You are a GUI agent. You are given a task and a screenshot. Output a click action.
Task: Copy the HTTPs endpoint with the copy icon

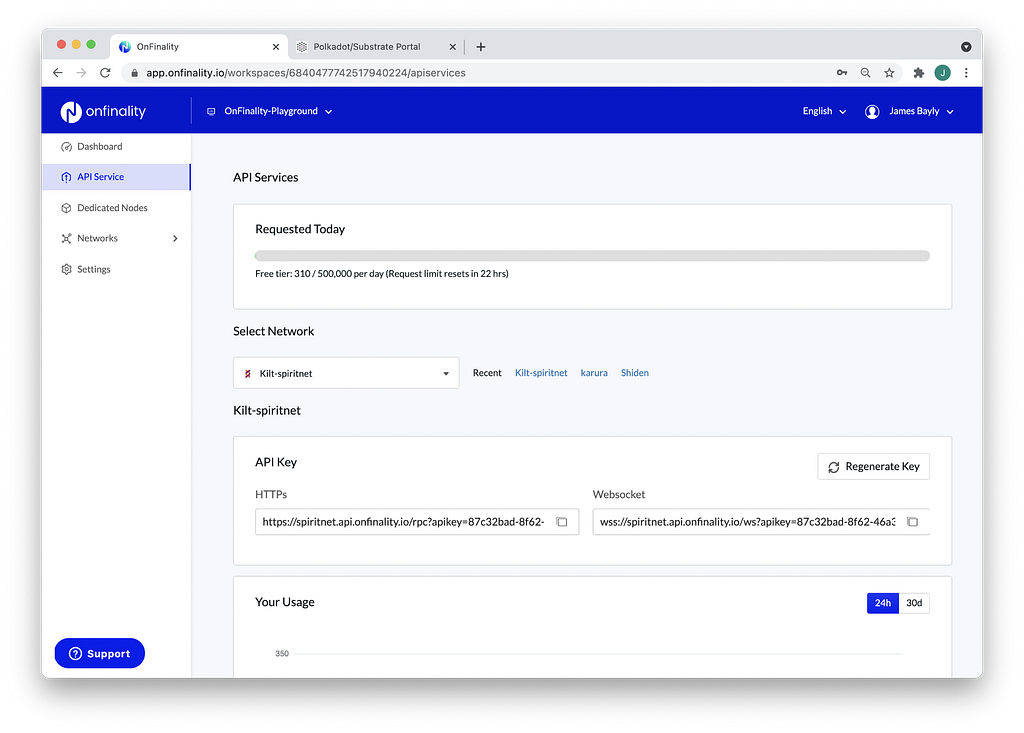(562, 521)
